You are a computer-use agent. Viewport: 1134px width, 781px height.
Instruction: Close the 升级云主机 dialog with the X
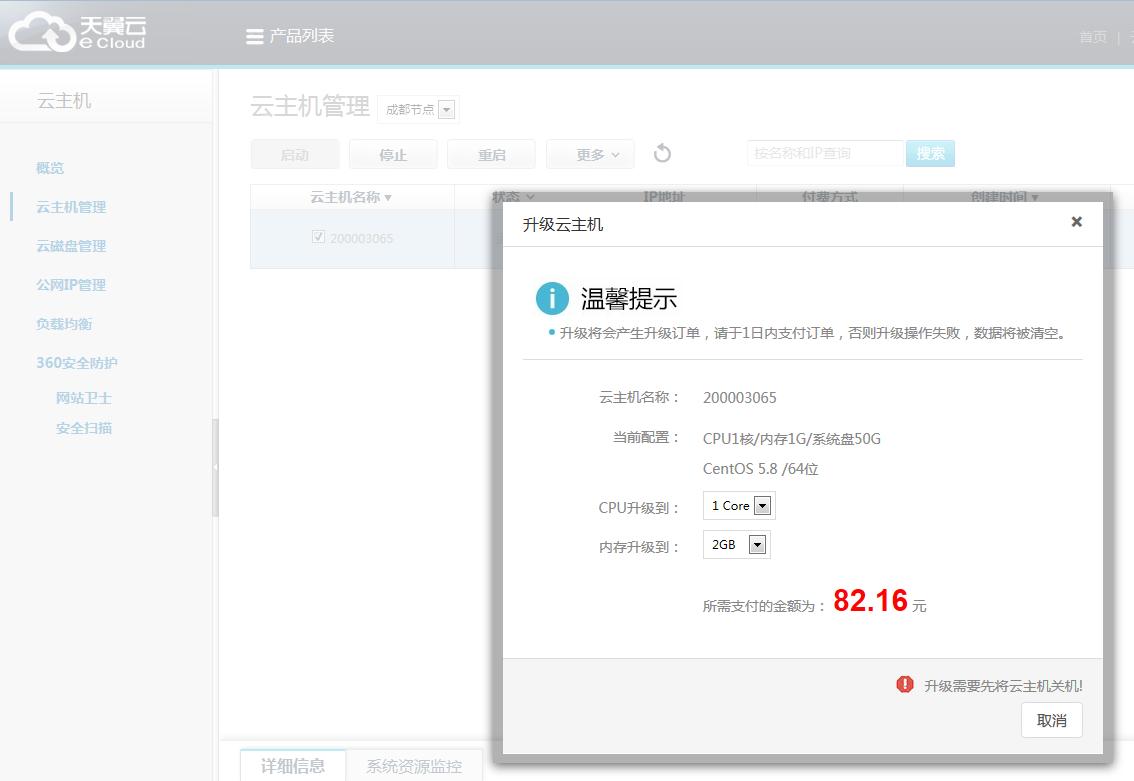point(1076,222)
